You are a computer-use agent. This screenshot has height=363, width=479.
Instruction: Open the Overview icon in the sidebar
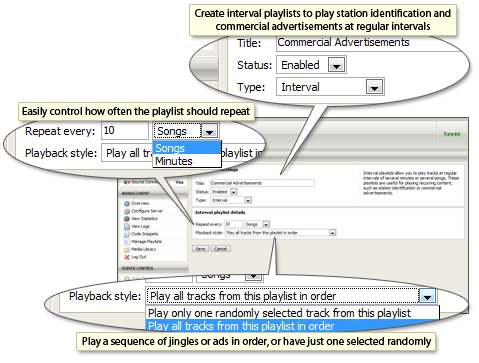(127, 203)
